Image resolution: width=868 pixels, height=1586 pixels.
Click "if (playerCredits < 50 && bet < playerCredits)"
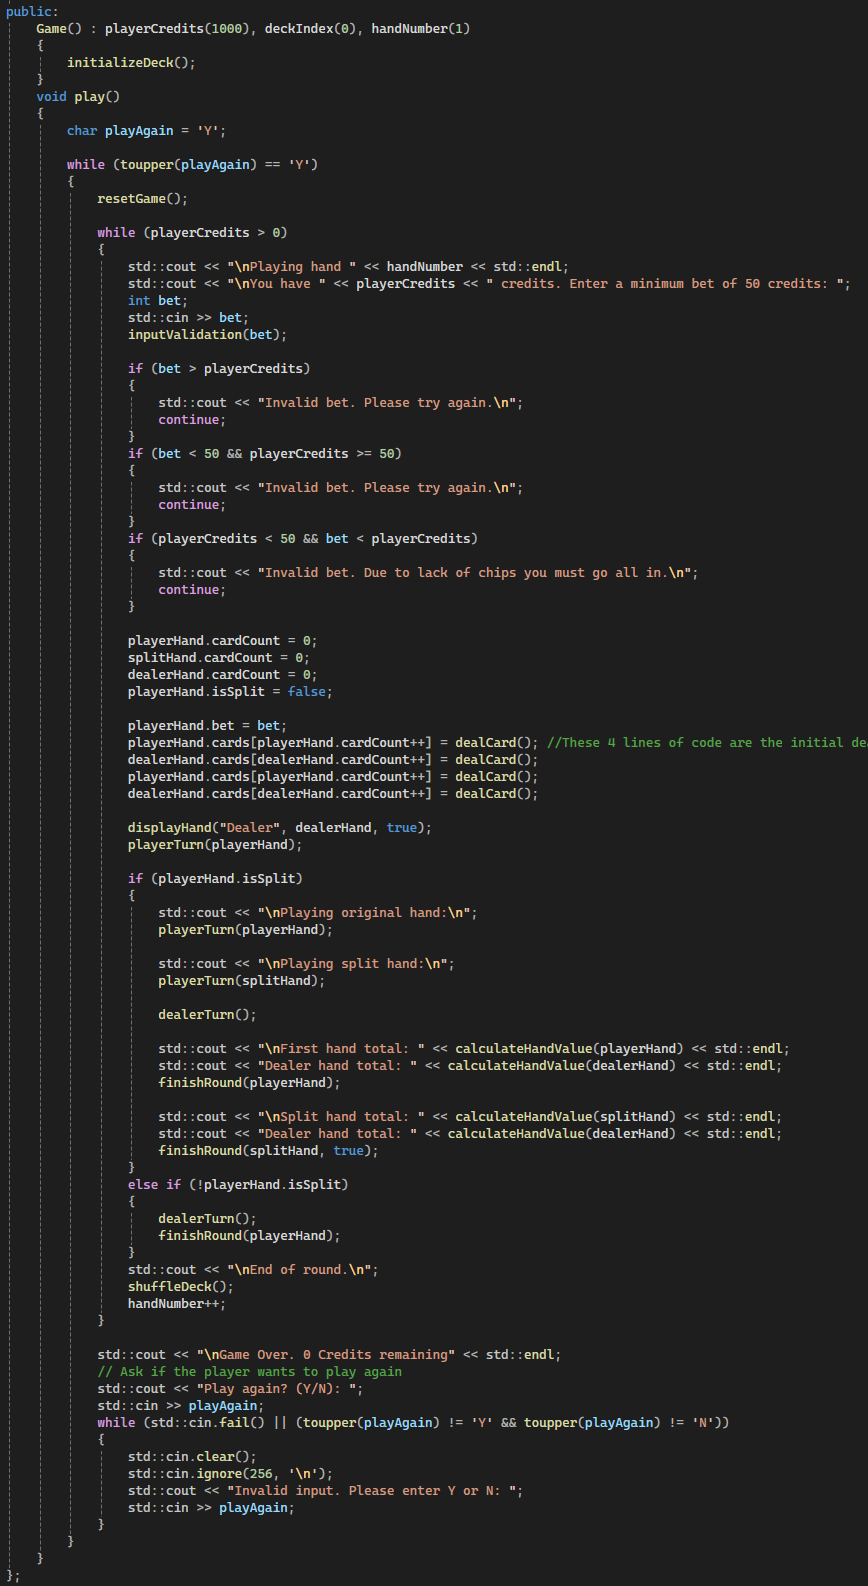303,538
